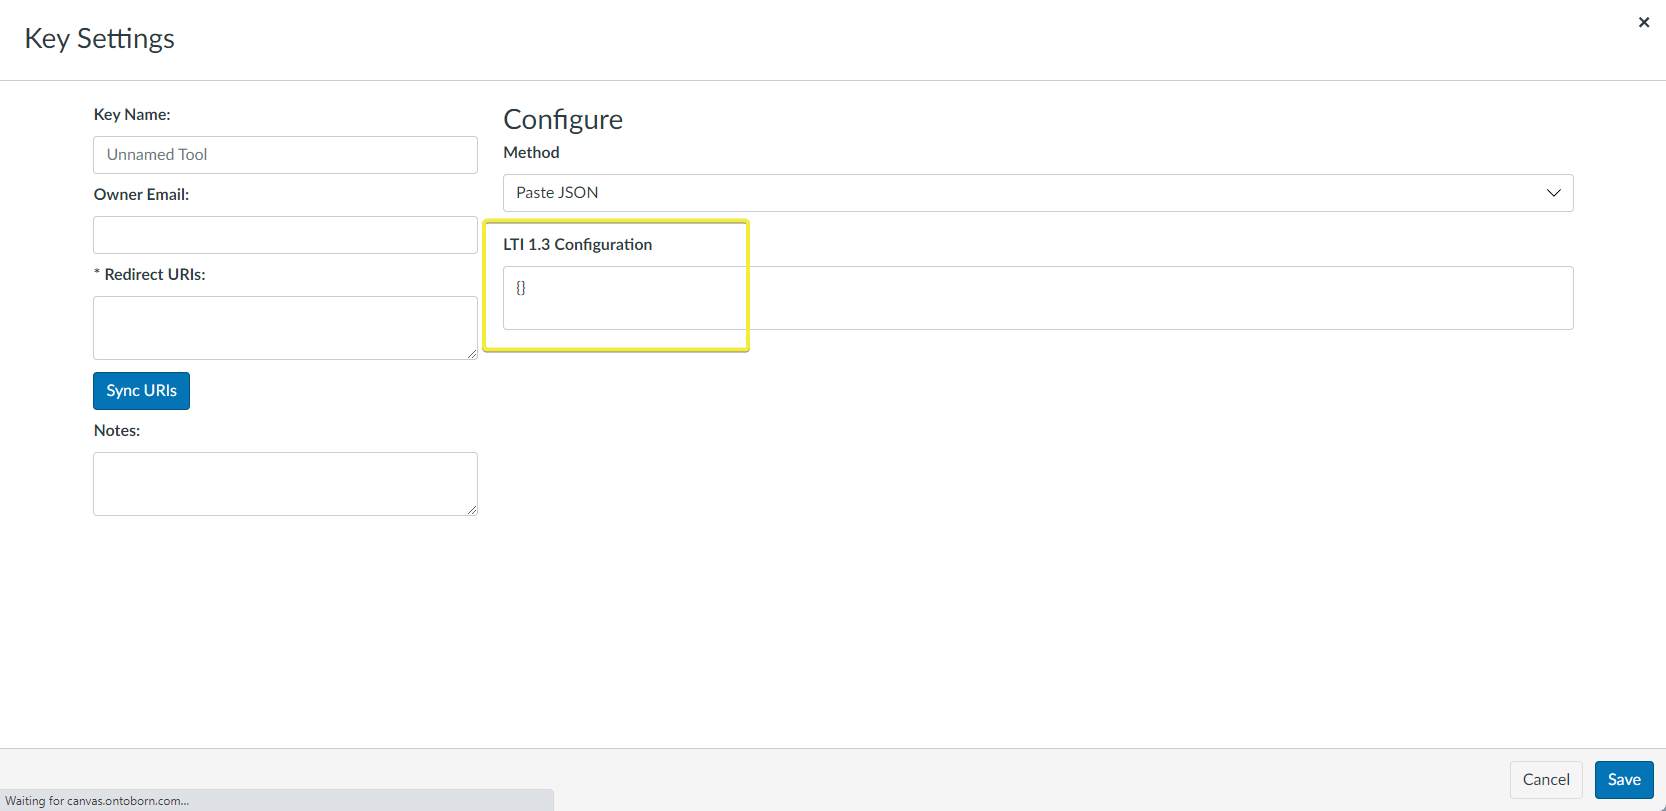Click the Sync URIs button
Image resolution: width=1666 pixels, height=811 pixels.
(x=141, y=391)
